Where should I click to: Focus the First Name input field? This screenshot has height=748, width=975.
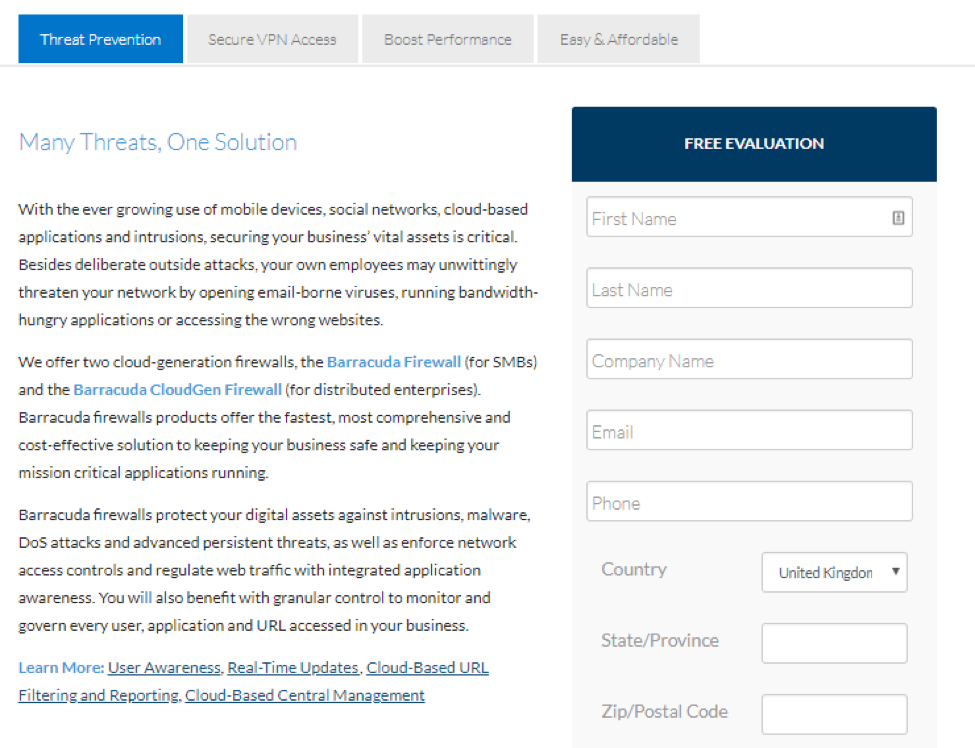point(735,218)
